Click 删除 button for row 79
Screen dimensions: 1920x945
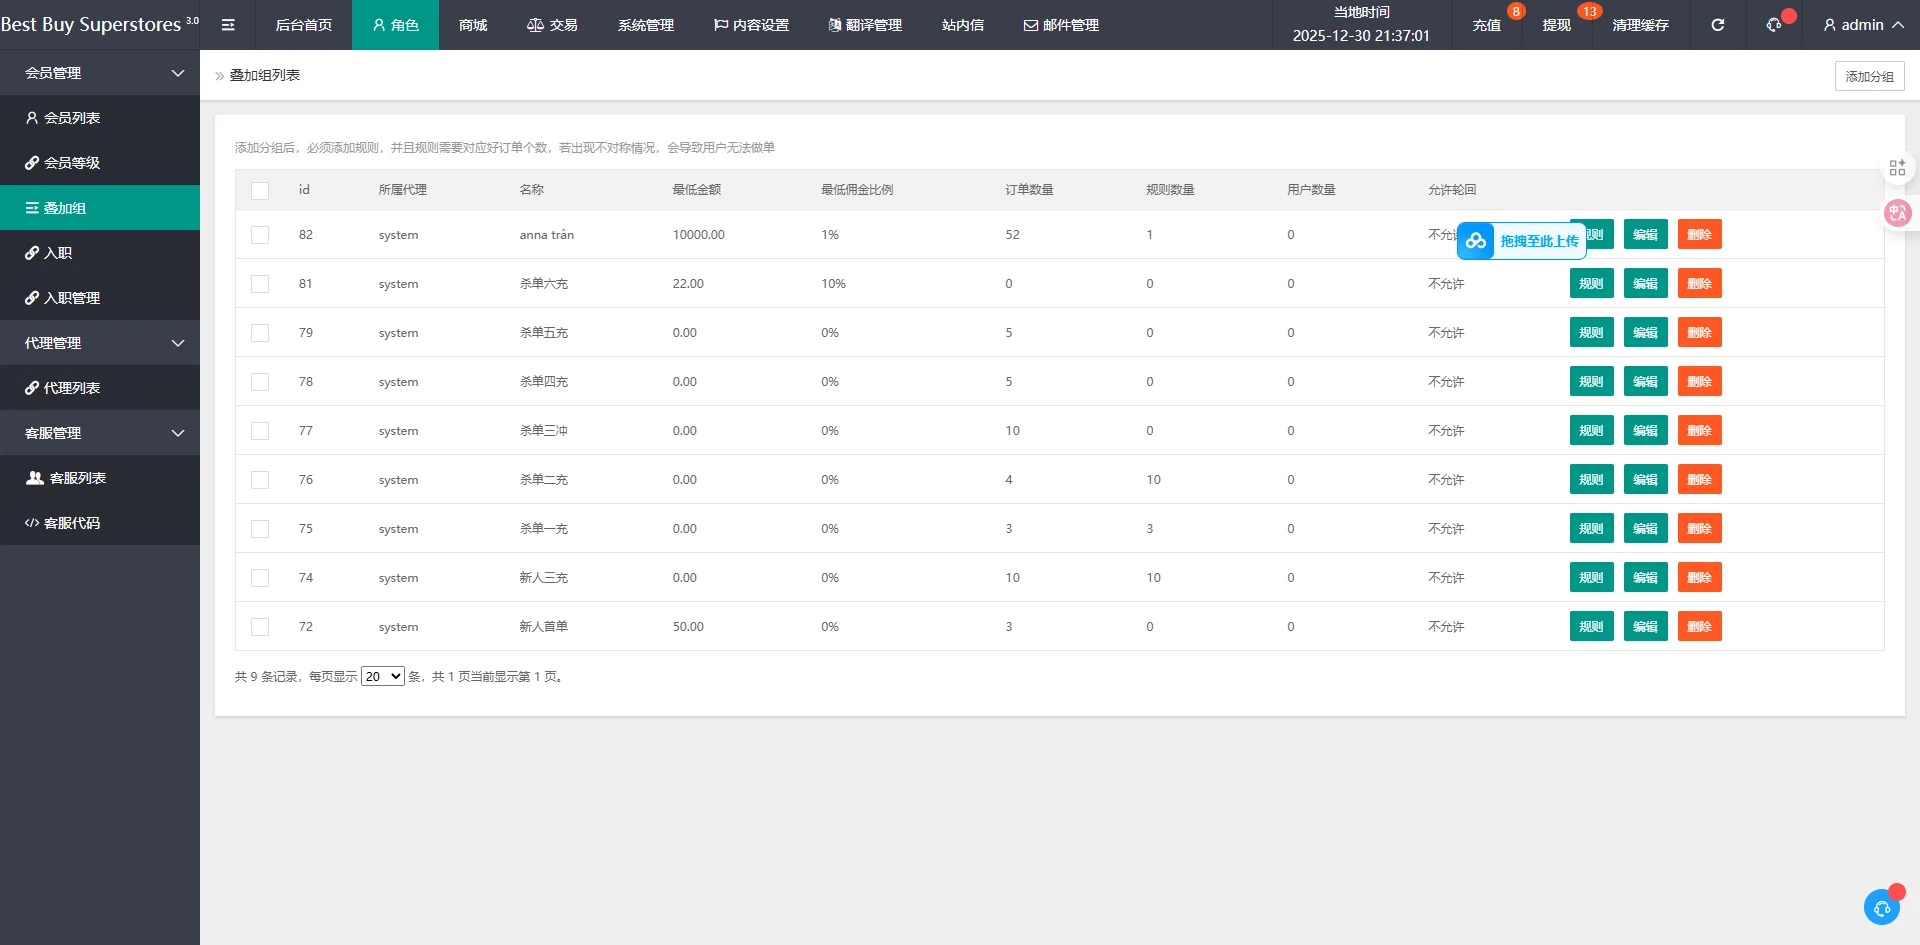(x=1699, y=333)
